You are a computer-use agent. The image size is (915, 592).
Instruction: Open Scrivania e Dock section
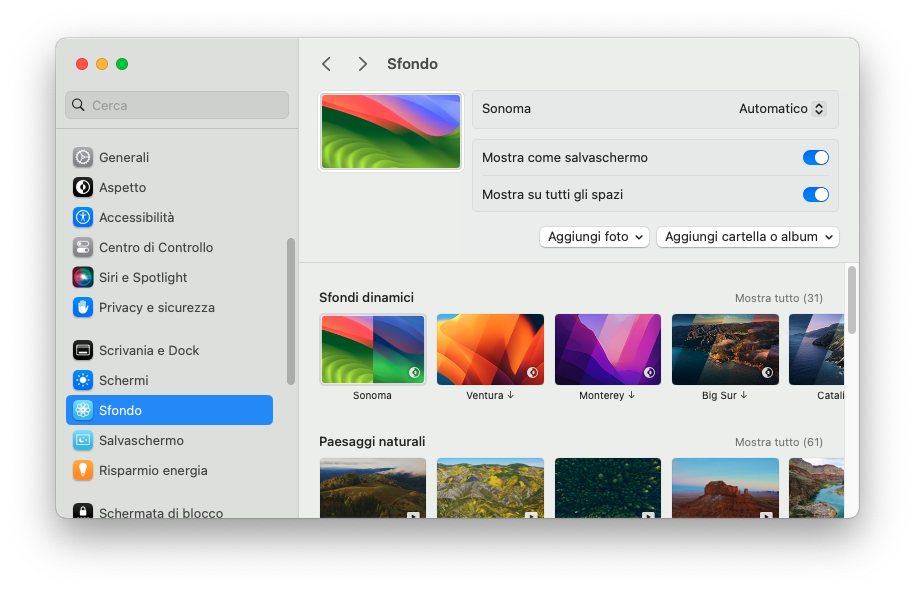pyautogui.click(x=148, y=350)
